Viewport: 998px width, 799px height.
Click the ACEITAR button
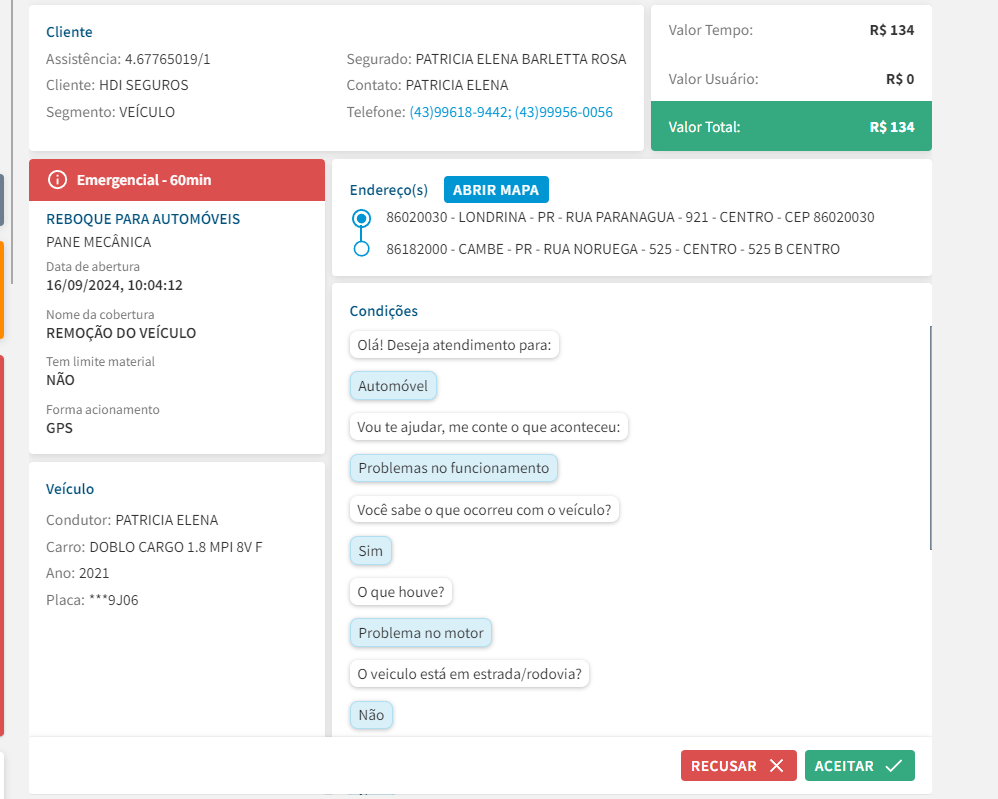click(859, 766)
